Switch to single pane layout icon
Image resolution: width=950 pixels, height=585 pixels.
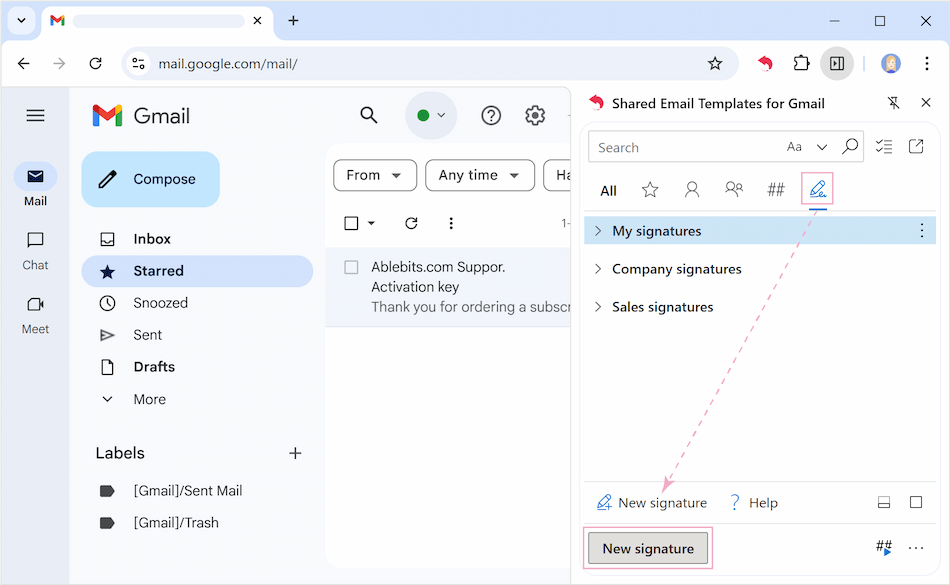[x=916, y=502]
